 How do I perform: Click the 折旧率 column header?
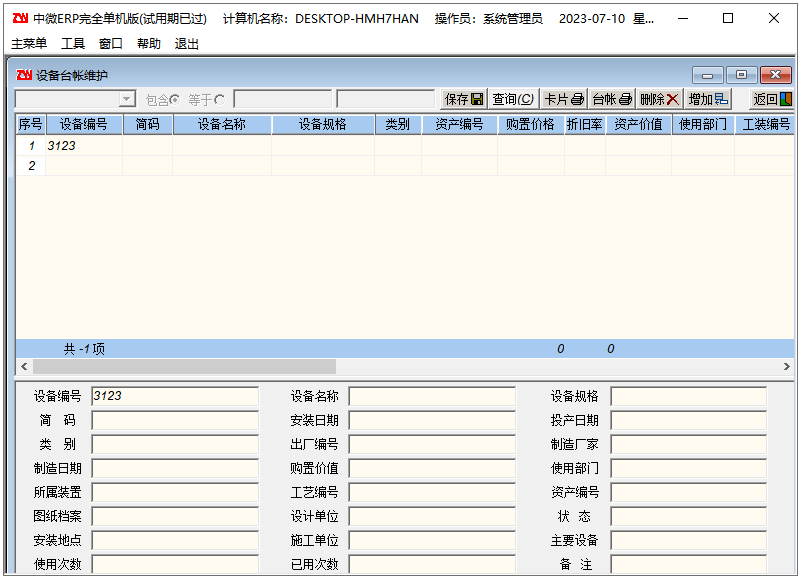click(x=584, y=124)
